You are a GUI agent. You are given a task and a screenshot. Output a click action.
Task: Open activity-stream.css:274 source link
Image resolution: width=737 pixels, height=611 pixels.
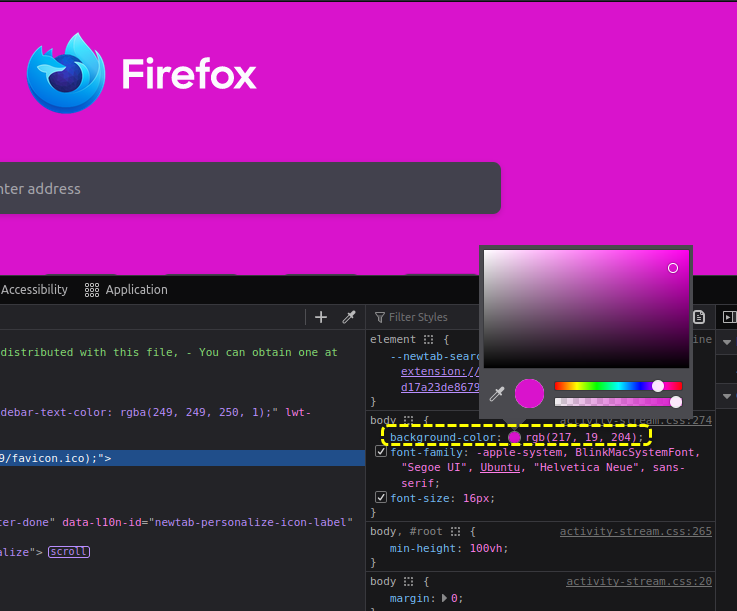coord(635,420)
